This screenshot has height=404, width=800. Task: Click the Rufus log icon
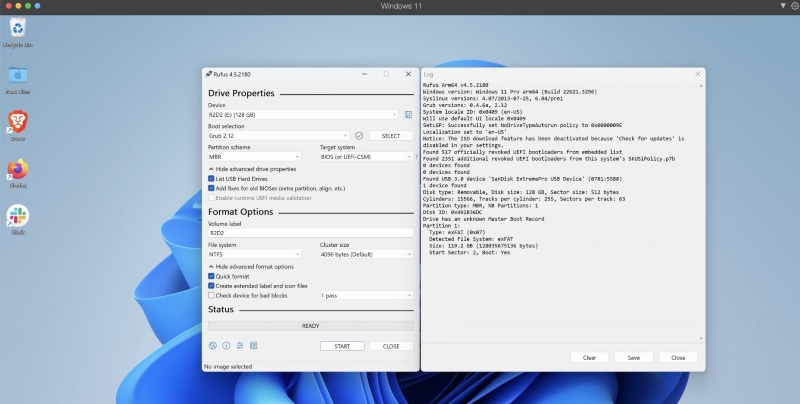tap(254, 346)
